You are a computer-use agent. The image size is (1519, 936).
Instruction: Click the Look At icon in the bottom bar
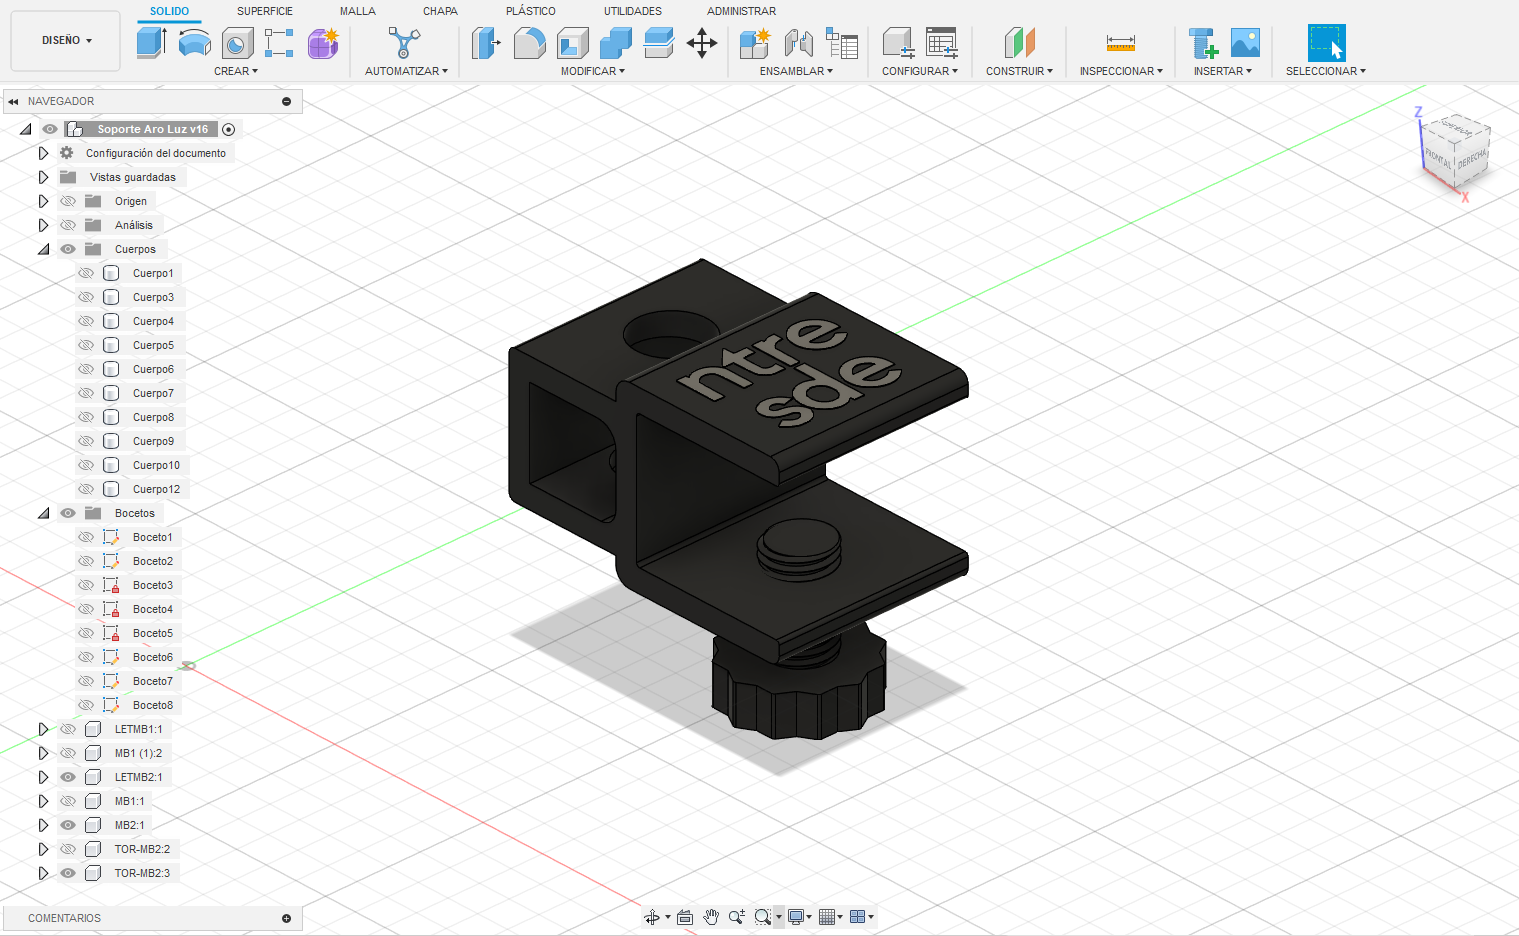[x=685, y=917]
